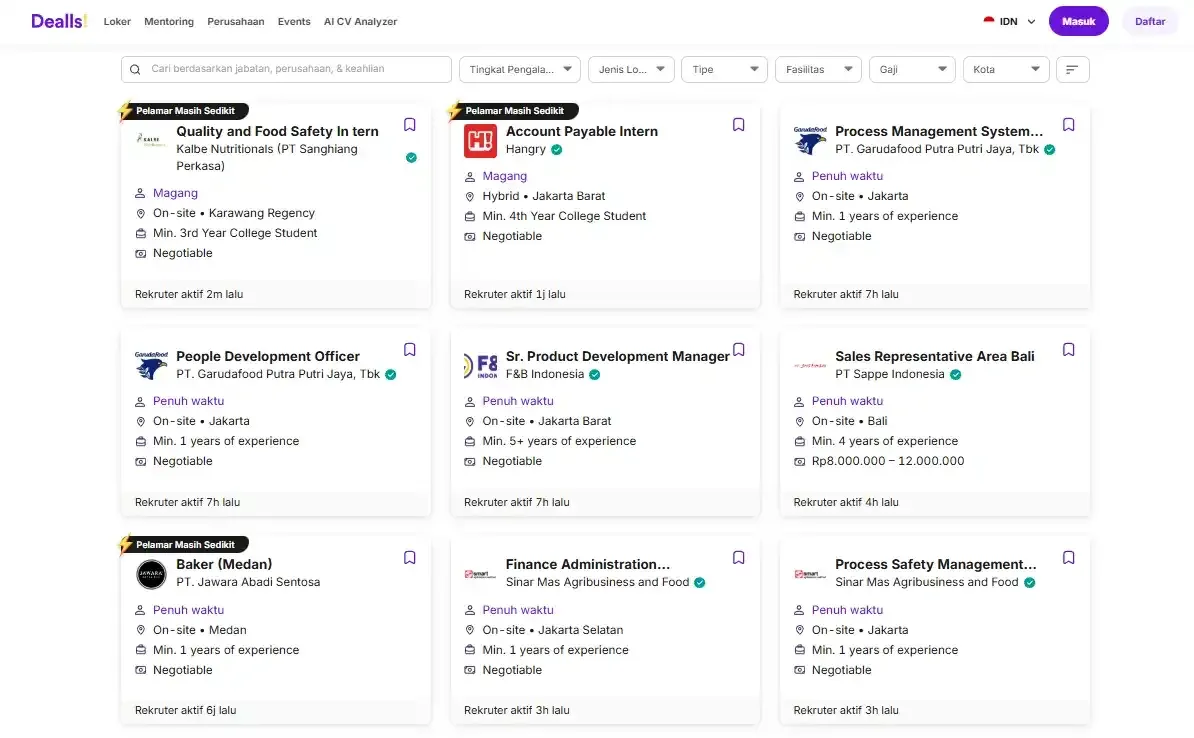Open the AI CV Analyzer page
The image size is (1194, 738).
360,21
